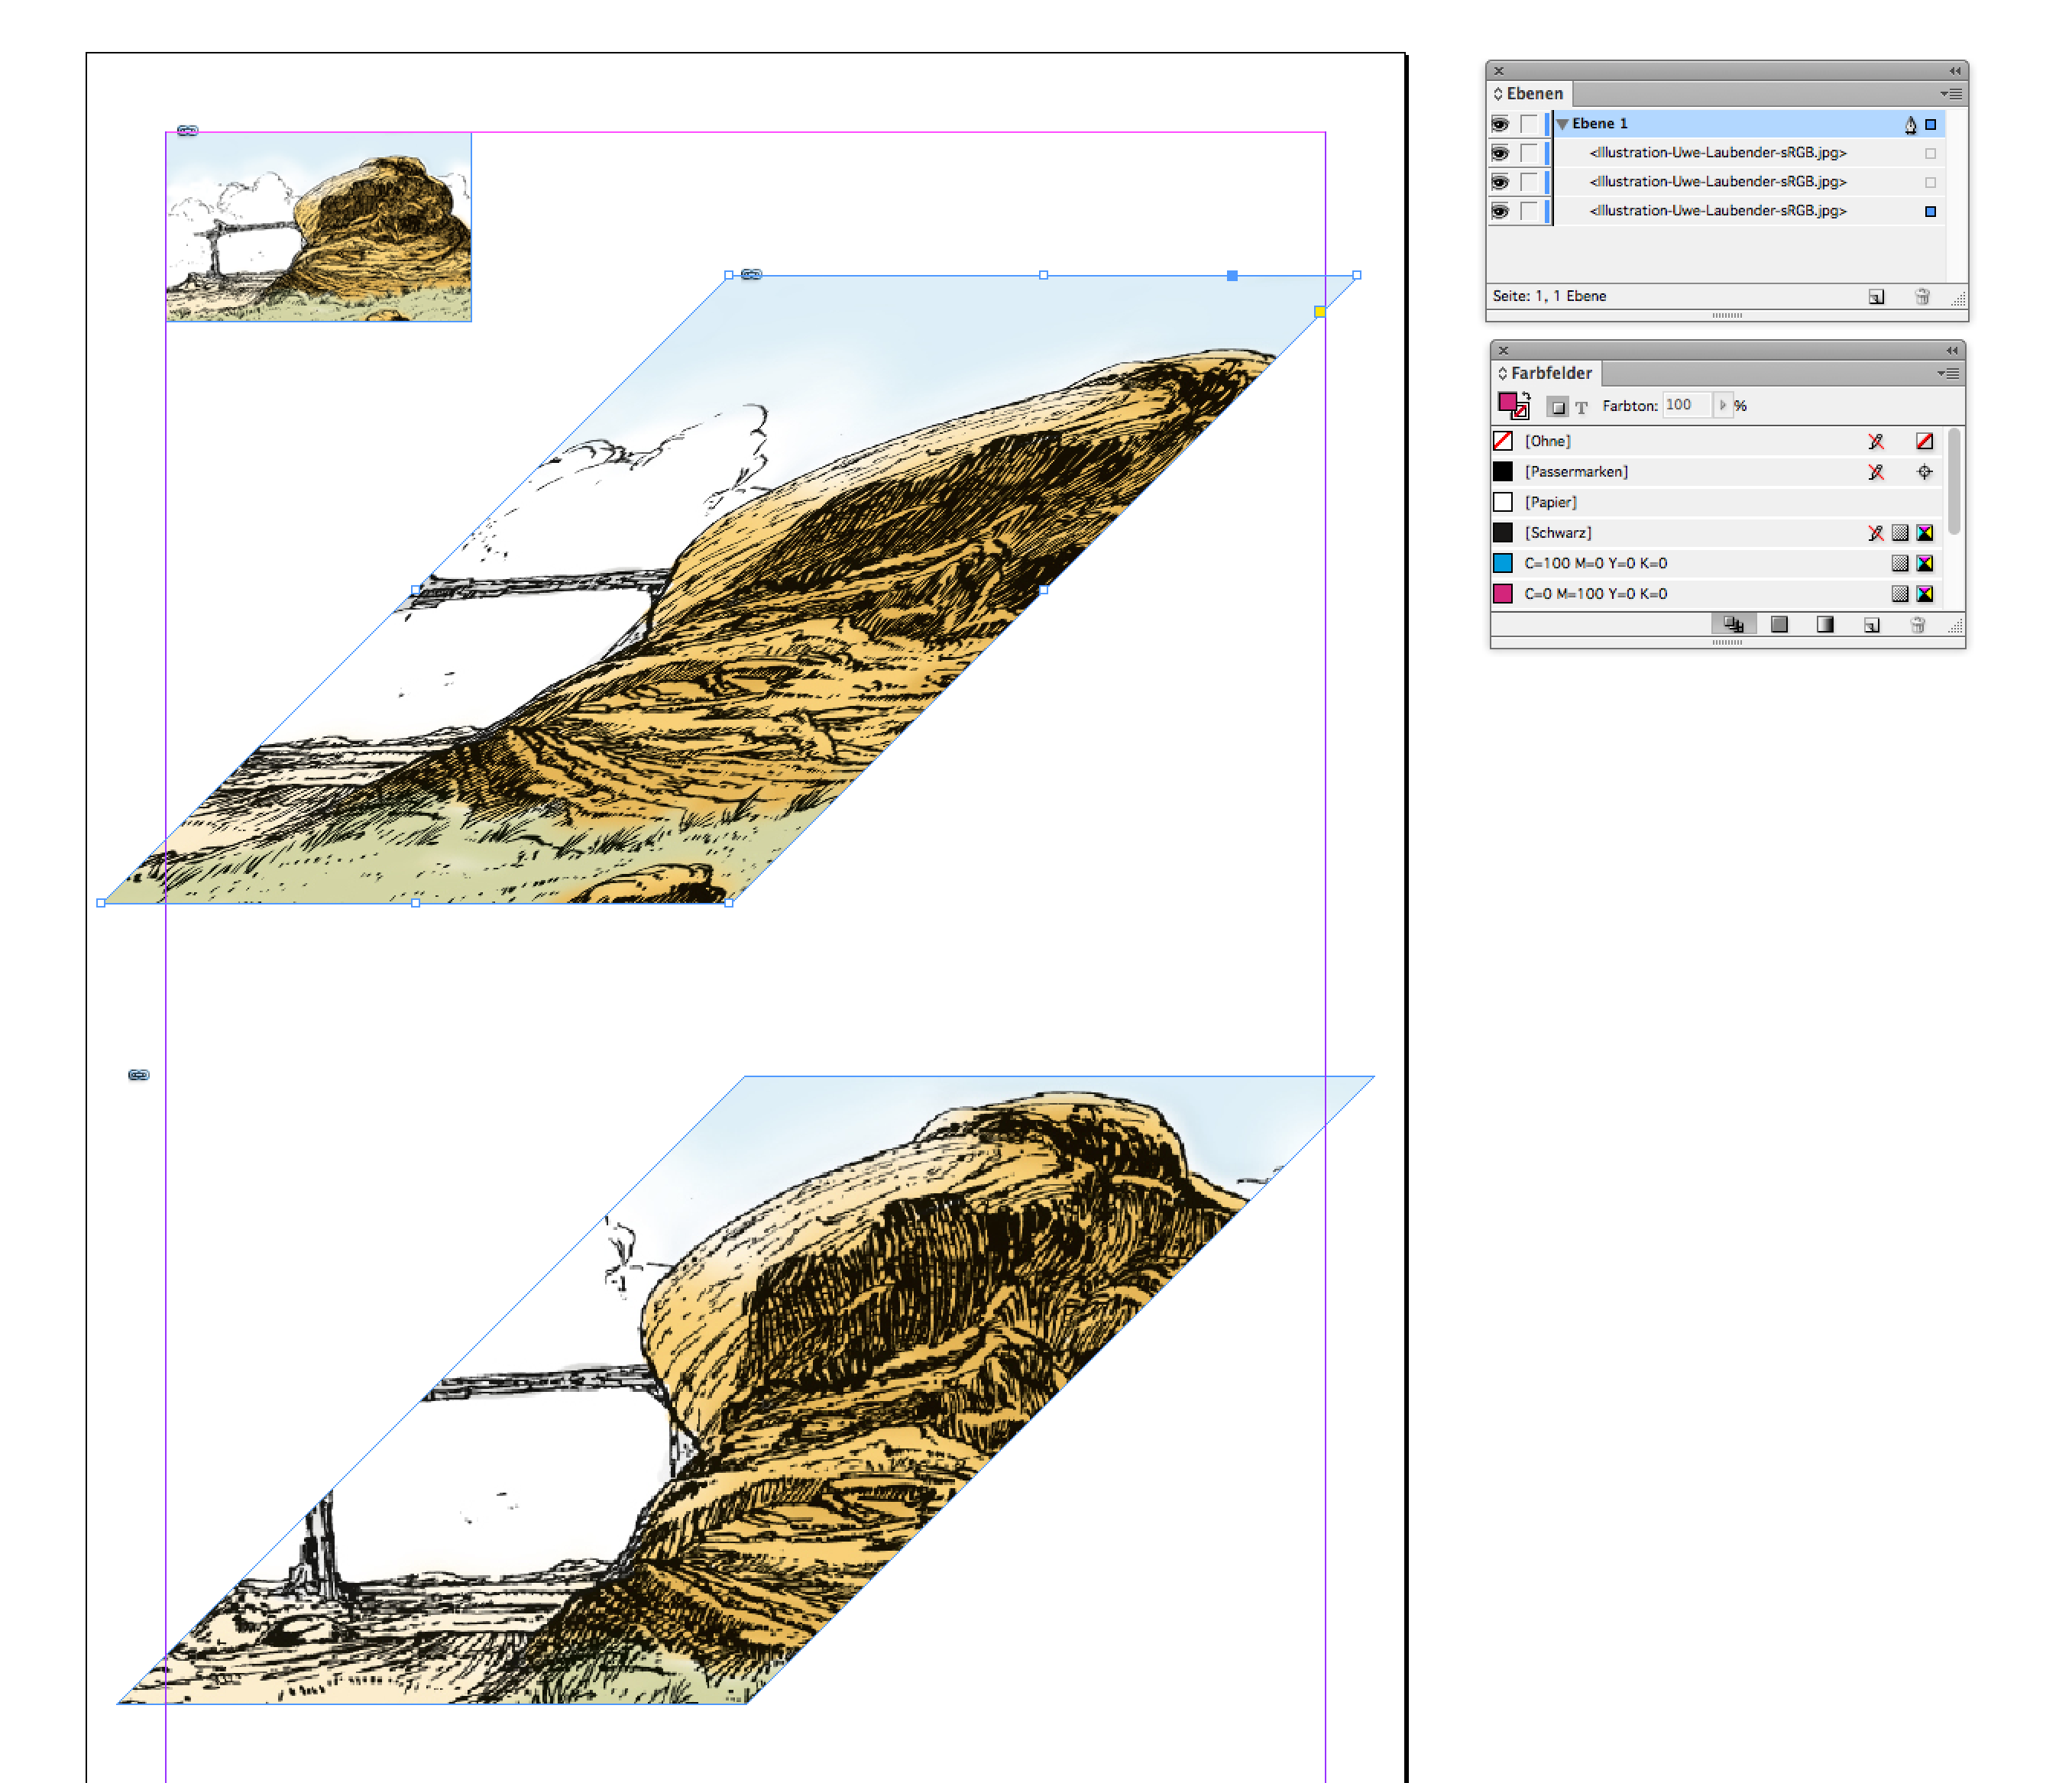Toggle Formatting affects container button
Image resolution: width=2072 pixels, height=1783 pixels.
tap(1557, 406)
